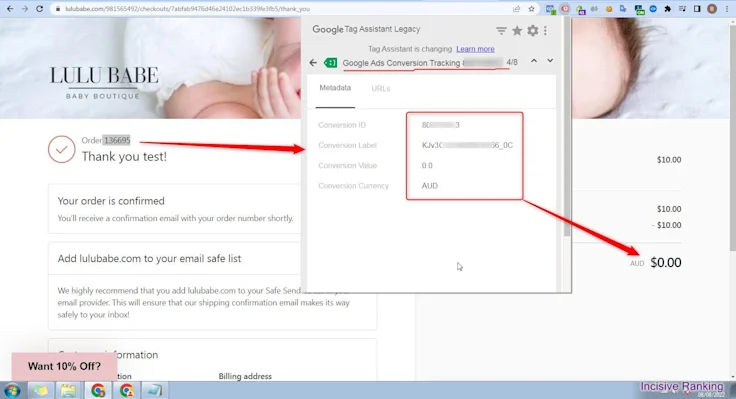The image size is (736, 399).
Task: Click the Tag Assistant star icon
Action: (517, 31)
